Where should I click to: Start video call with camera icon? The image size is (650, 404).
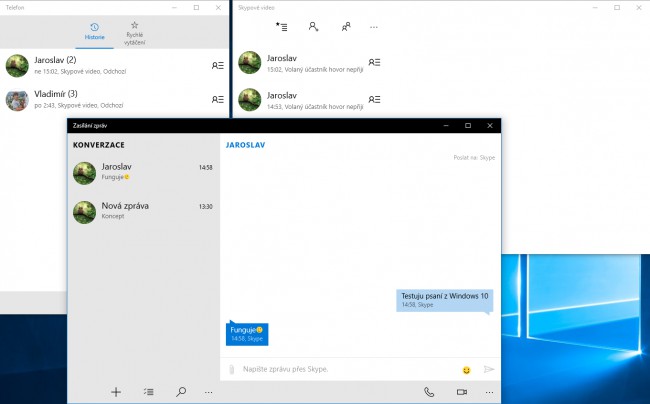(462, 392)
